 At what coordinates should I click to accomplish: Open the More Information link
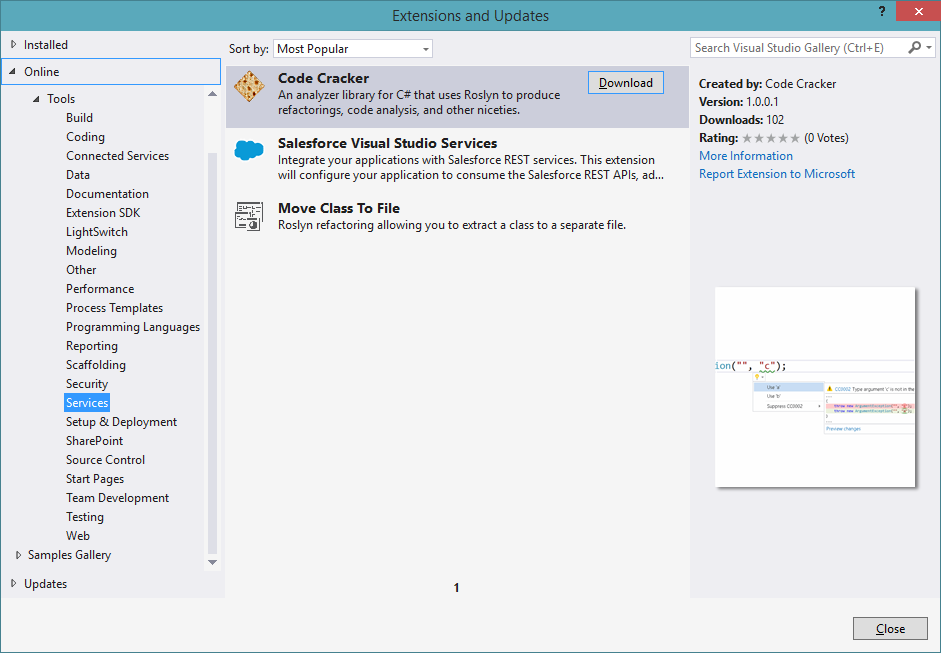pyautogui.click(x=745, y=156)
